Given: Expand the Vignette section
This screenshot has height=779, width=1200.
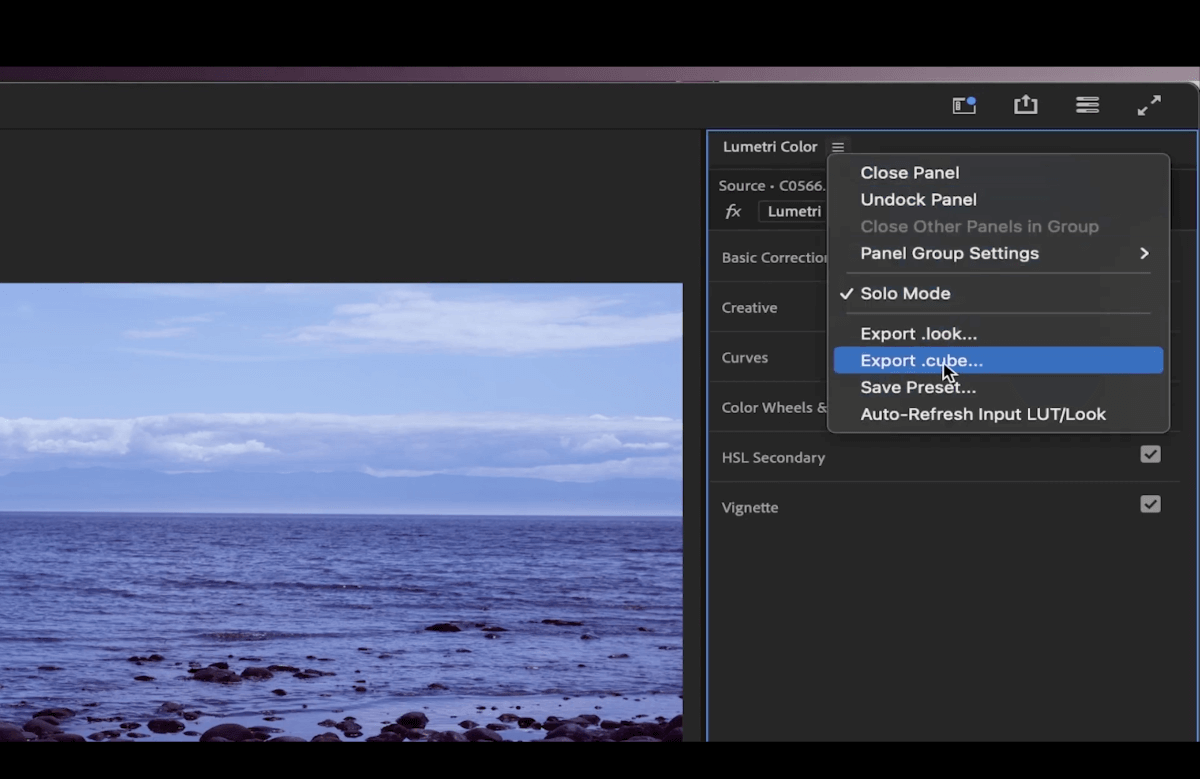Looking at the screenshot, I should pos(750,508).
